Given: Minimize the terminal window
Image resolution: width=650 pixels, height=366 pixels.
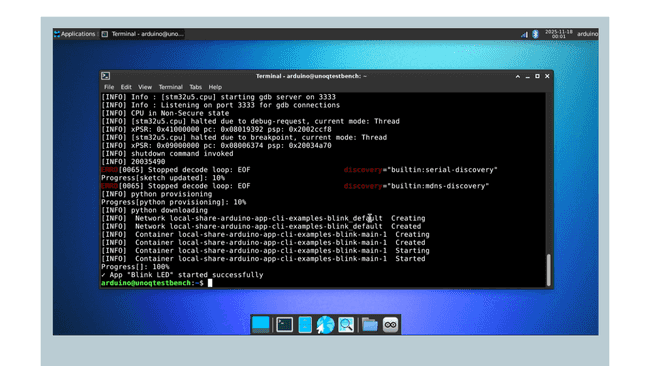Looking at the screenshot, I should point(528,76).
